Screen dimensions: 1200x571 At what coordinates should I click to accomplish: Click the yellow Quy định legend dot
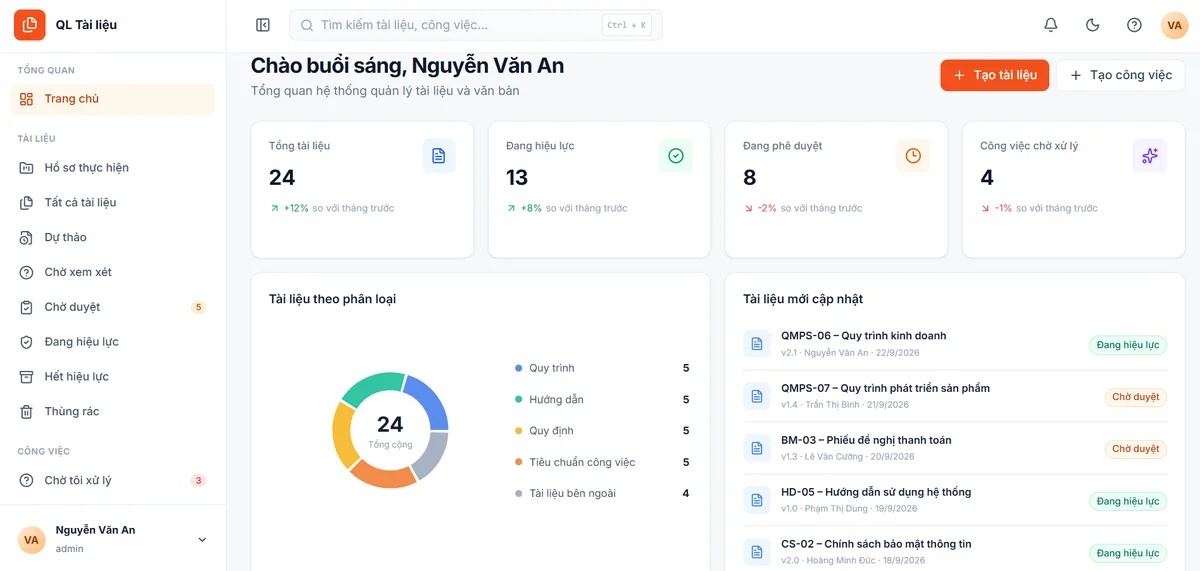[518, 431]
